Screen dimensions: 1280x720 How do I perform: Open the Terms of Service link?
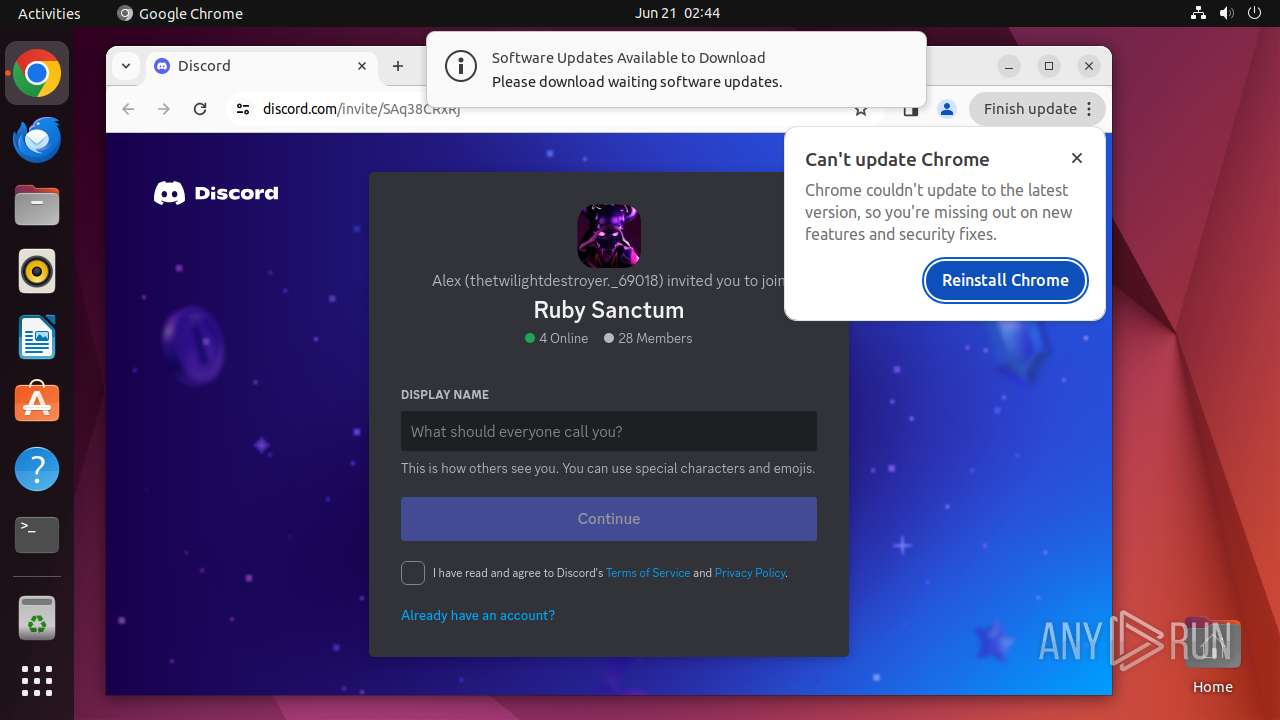pos(648,573)
